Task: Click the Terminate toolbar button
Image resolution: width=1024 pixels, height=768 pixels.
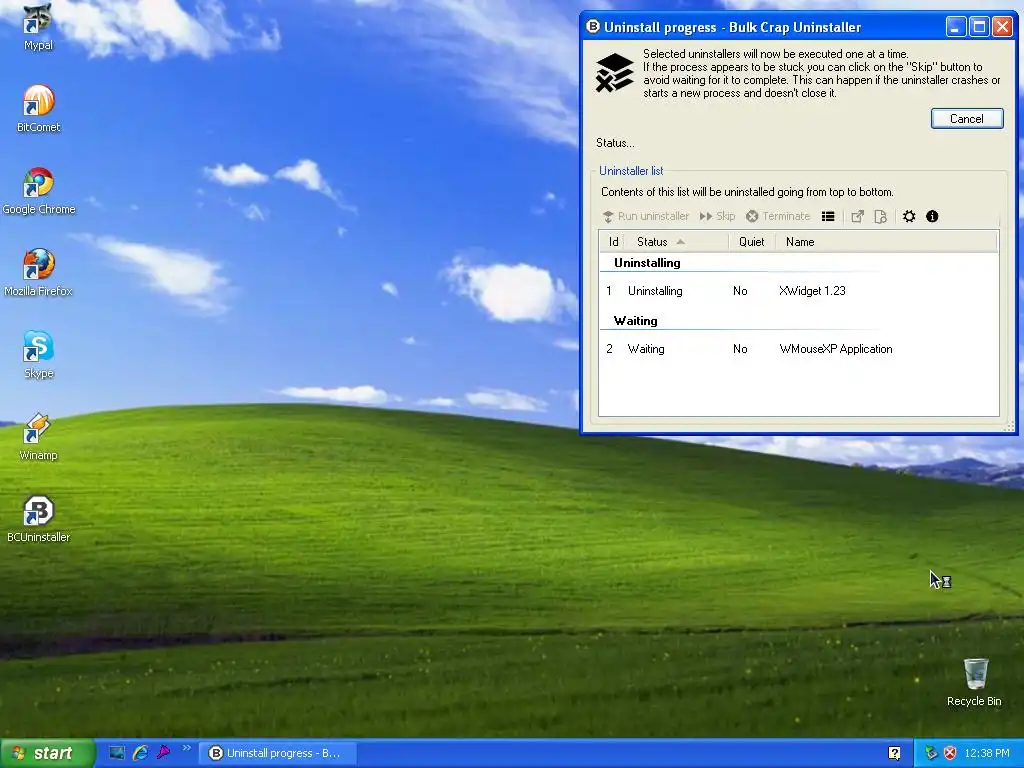Action: (x=778, y=216)
